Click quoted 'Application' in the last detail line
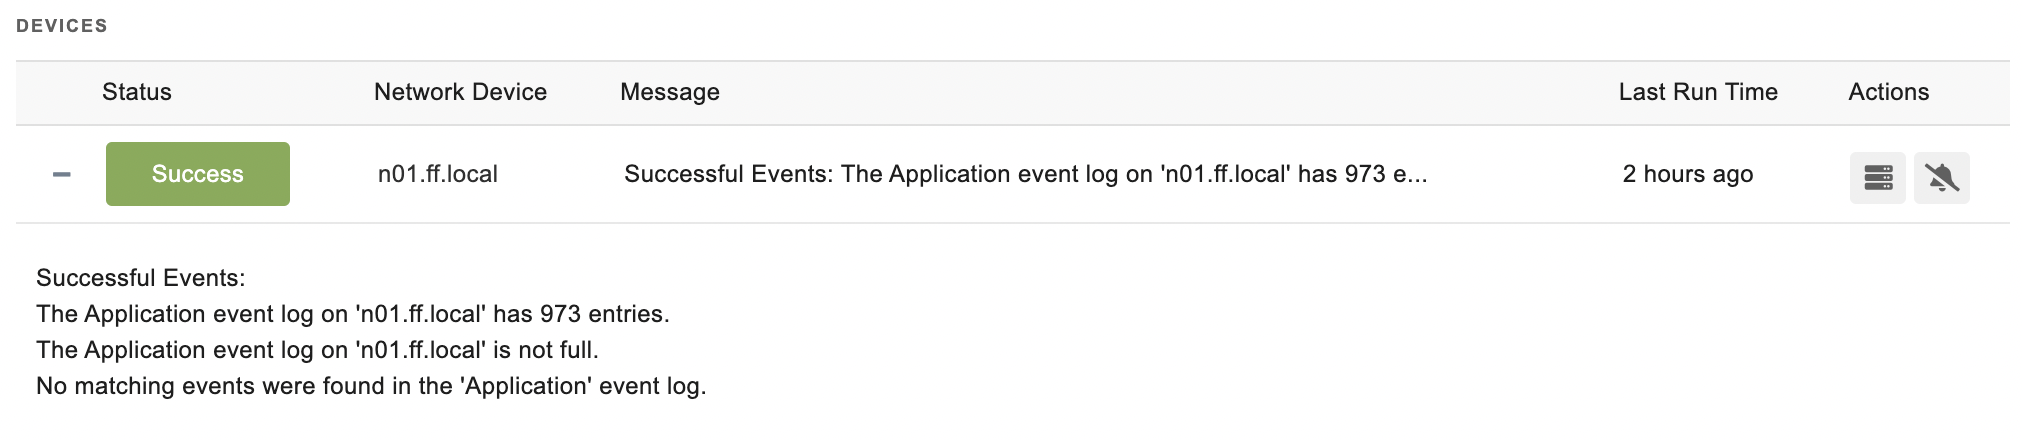2022x440 pixels. [x=526, y=386]
